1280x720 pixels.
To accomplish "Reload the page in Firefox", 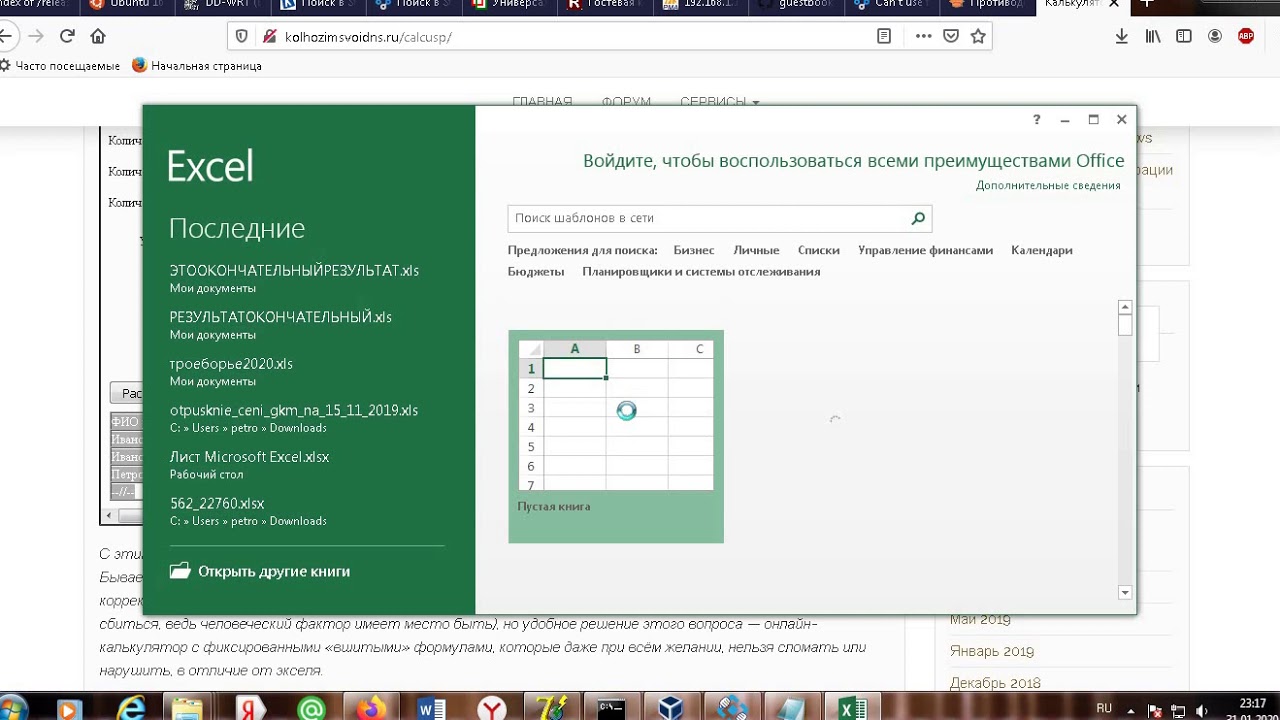I will click(67, 36).
